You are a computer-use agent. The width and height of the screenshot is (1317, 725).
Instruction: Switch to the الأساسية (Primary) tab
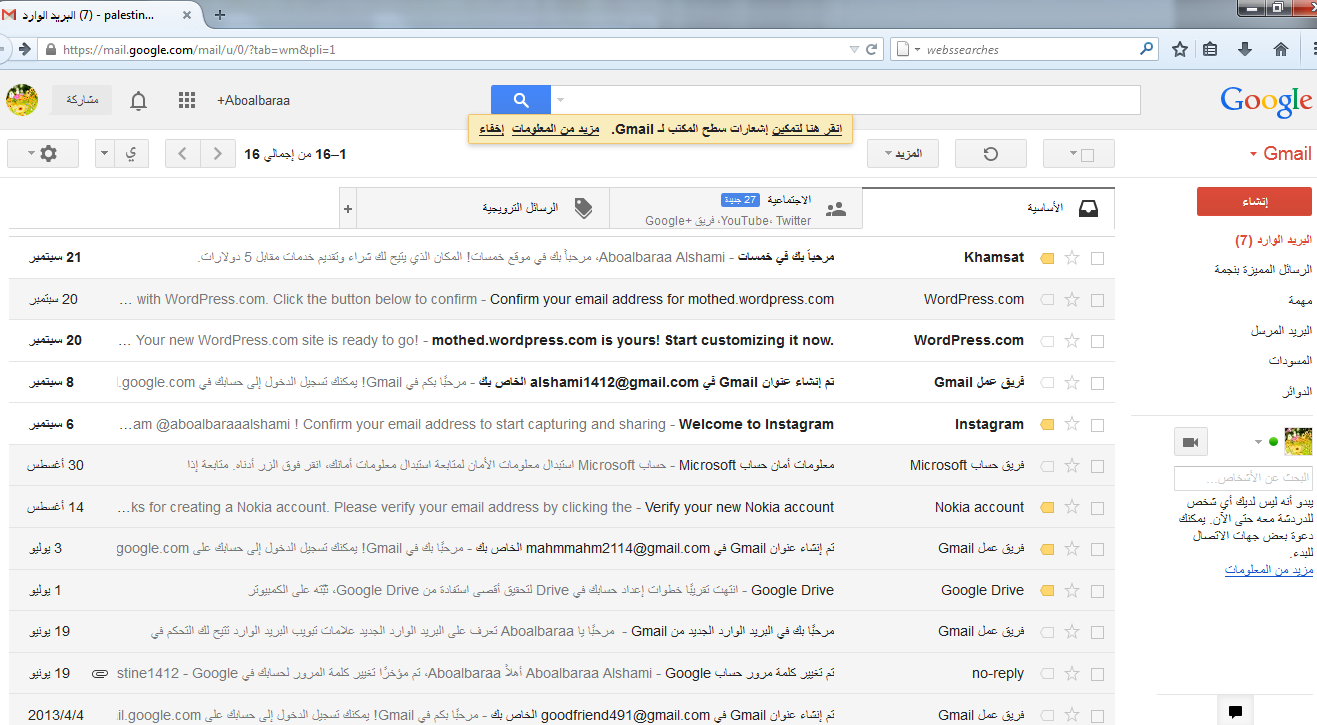(988, 208)
